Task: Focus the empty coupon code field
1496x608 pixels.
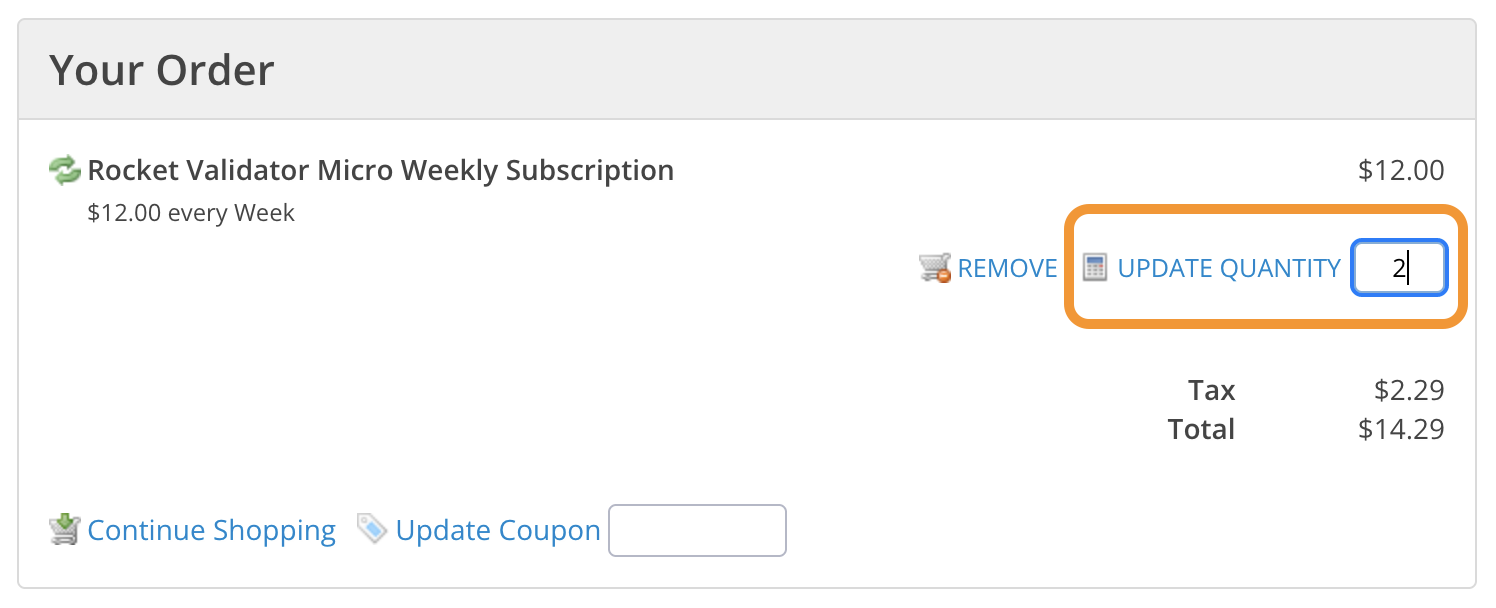Action: [698, 530]
